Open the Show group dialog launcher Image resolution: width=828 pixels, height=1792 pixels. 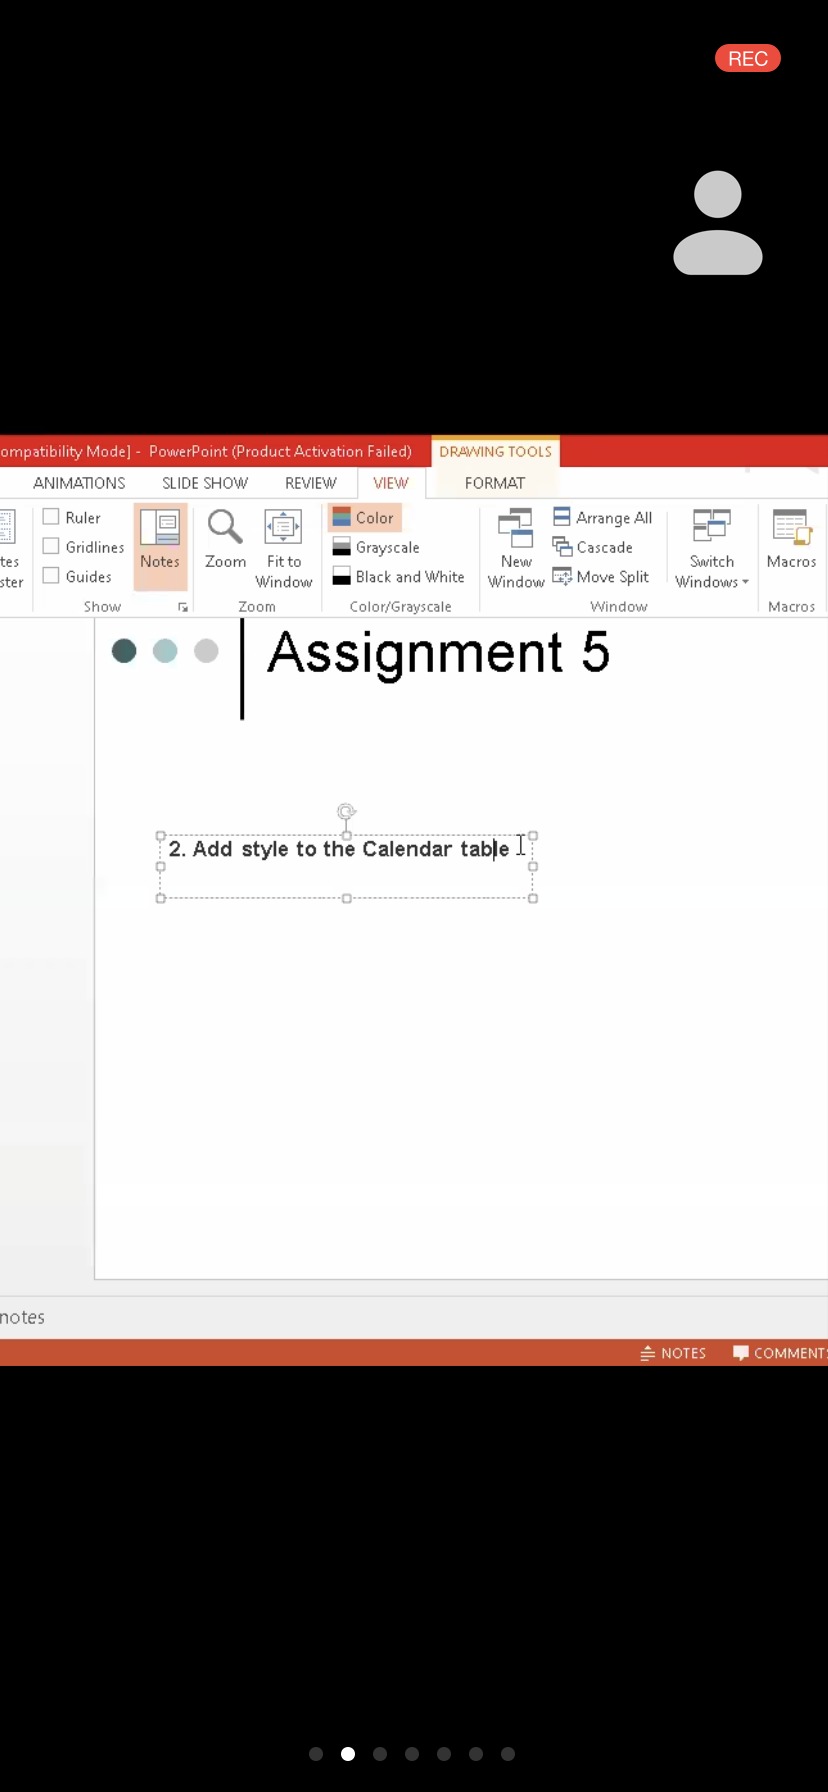(x=183, y=607)
